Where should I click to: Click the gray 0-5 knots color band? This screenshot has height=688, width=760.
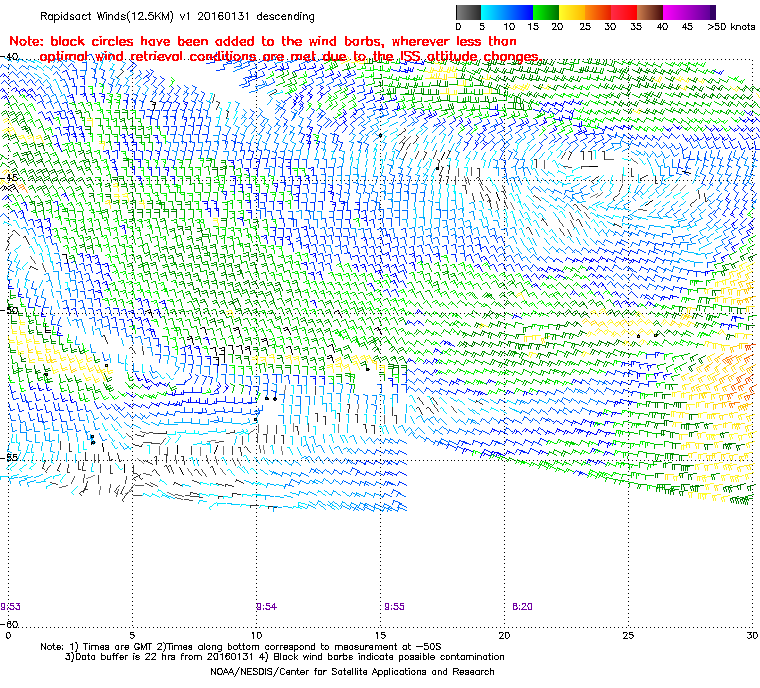[x=468, y=12]
